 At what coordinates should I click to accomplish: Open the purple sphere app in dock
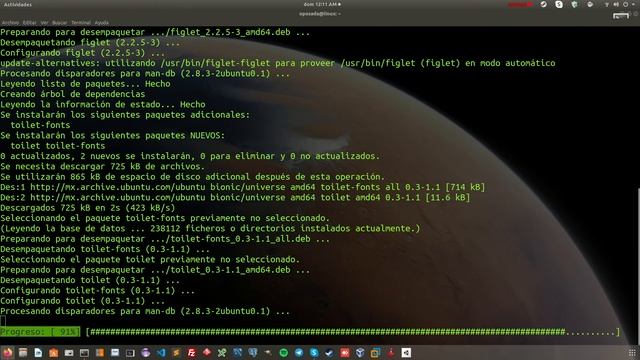click(x=146, y=352)
